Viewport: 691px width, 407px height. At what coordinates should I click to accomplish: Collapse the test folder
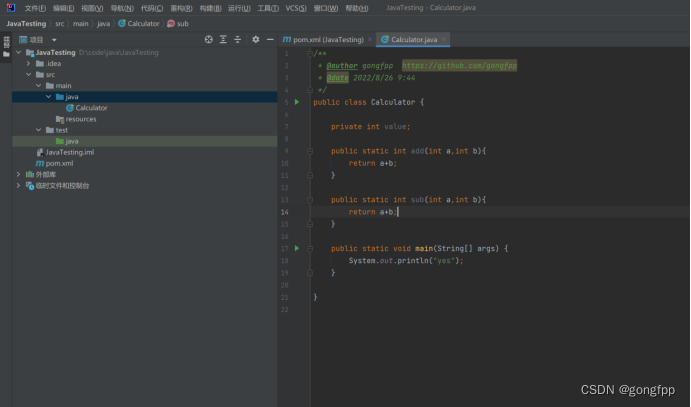point(39,130)
